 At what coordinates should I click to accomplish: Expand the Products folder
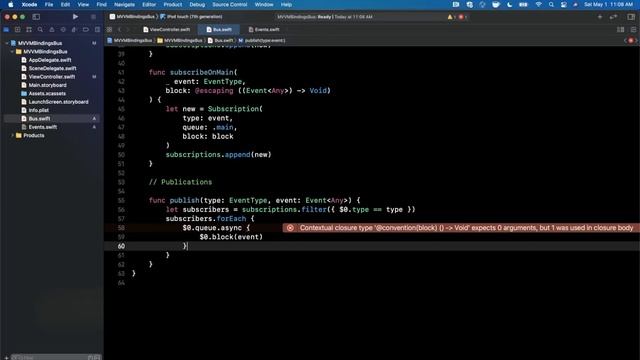[x=12, y=135]
